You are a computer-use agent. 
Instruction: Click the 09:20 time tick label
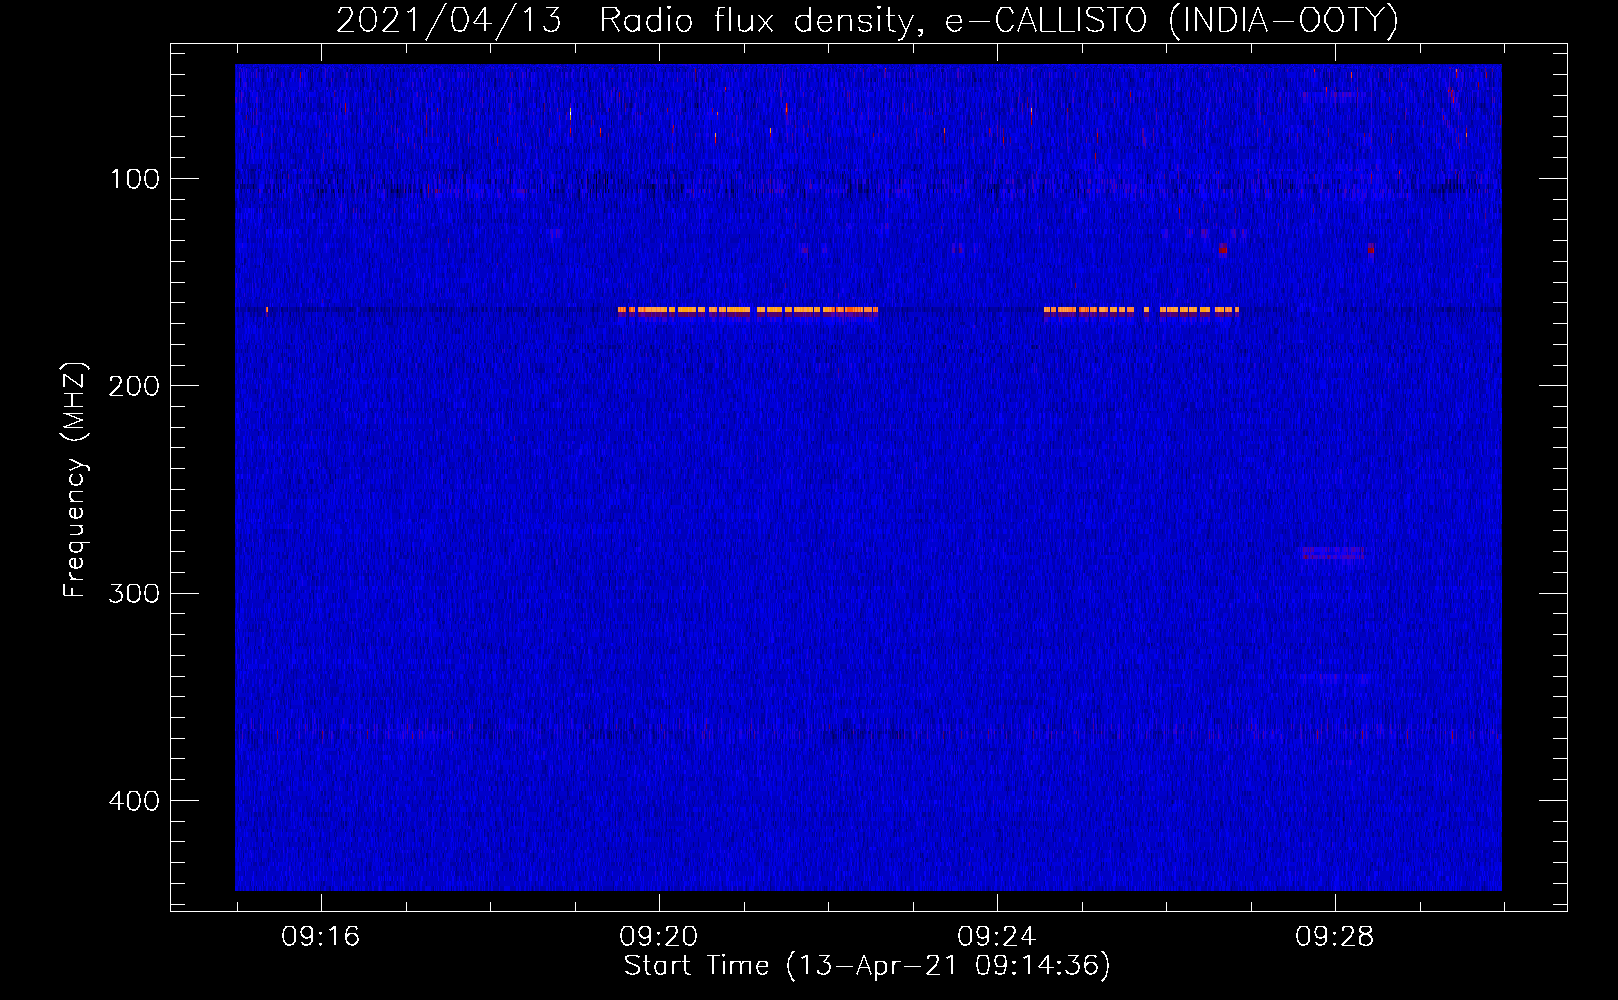click(658, 937)
